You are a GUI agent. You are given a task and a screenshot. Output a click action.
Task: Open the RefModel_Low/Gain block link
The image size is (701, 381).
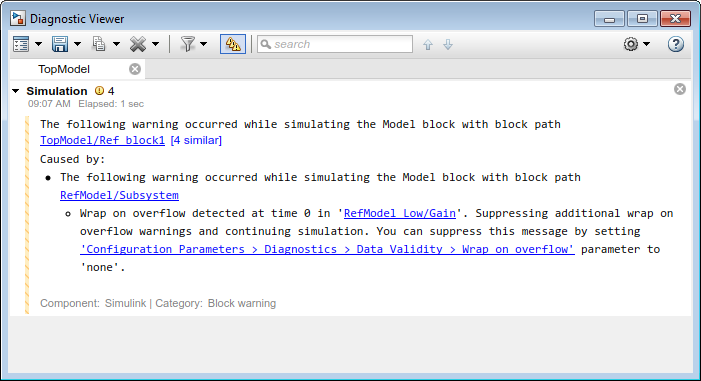tap(400, 213)
